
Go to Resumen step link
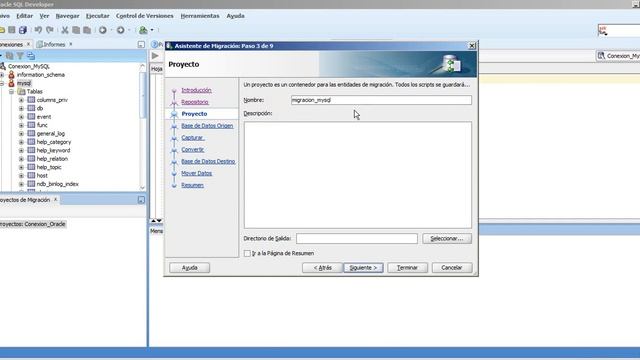pos(192,185)
